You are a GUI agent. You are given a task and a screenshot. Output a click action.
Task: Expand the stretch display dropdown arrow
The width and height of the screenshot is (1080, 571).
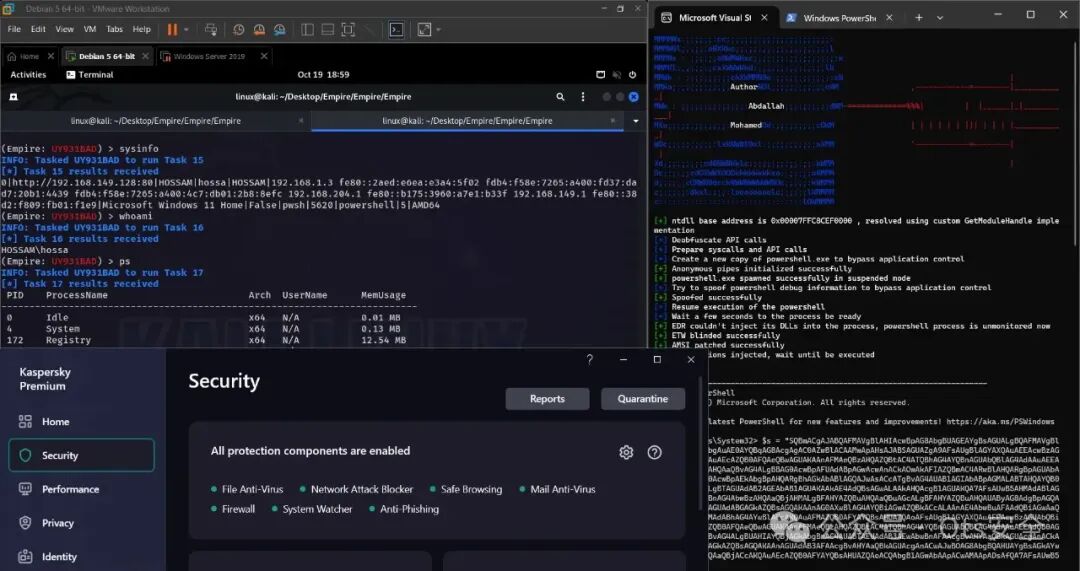(x=439, y=30)
